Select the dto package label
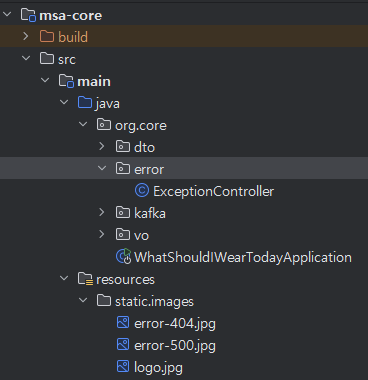Image resolution: width=368 pixels, height=380 pixels. pos(145,147)
